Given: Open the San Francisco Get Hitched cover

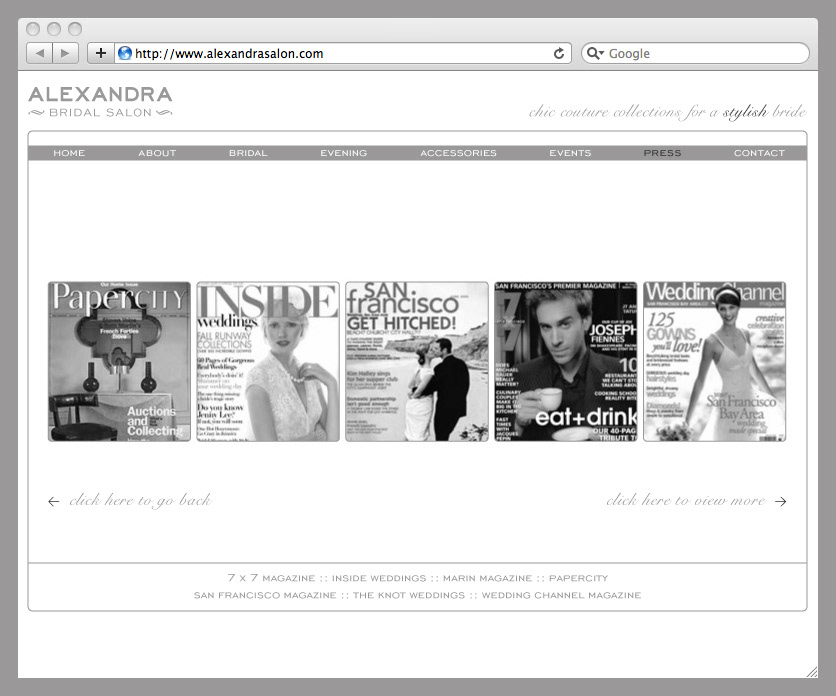Looking at the screenshot, I should (x=417, y=362).
